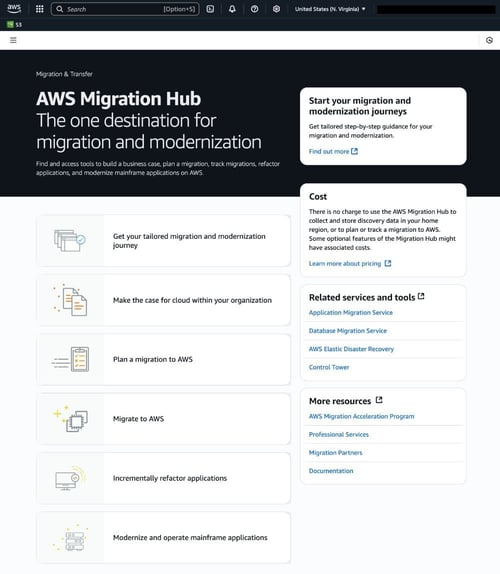Open the United States (N. Virginia) region dropdown
This screenshot has width=500, height=574.
click(x=330, y=9)
